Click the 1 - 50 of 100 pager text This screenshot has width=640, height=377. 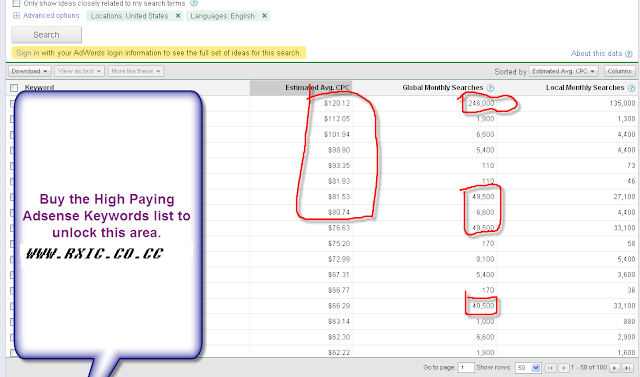point(589,368)
